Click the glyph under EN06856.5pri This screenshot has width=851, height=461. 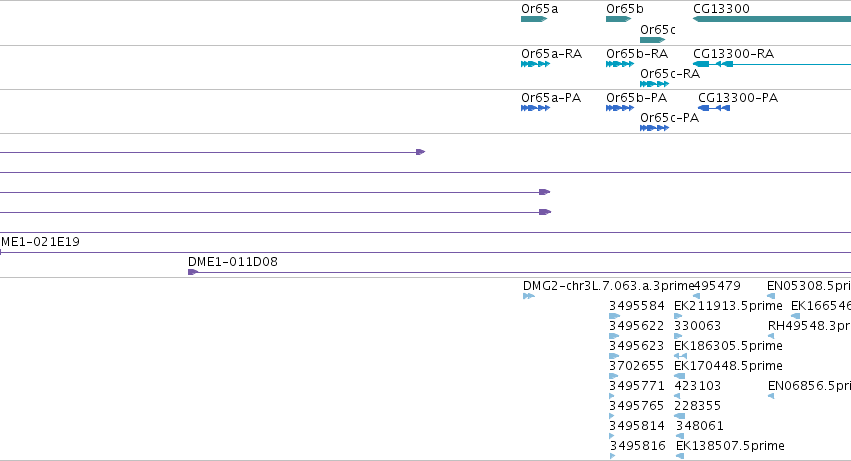click(771, 396)
